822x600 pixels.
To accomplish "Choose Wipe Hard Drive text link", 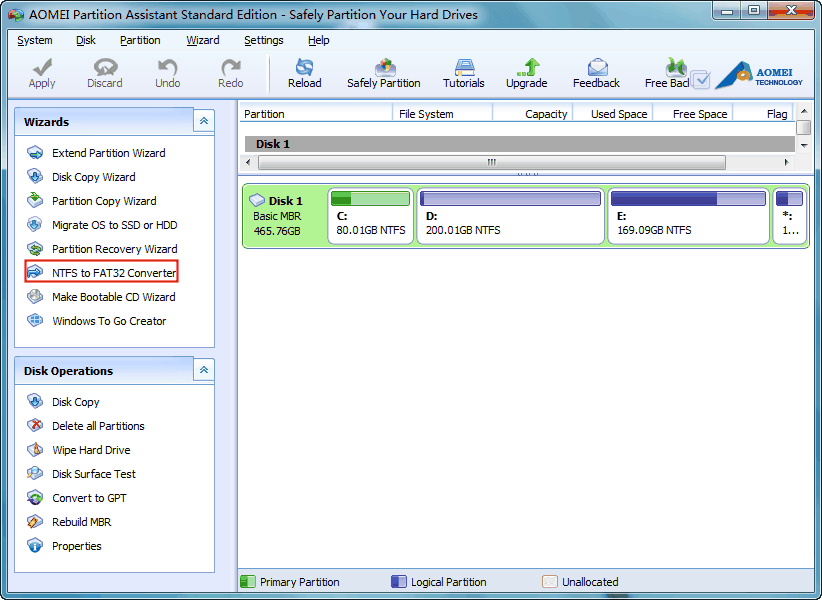I will click(91, 450).
